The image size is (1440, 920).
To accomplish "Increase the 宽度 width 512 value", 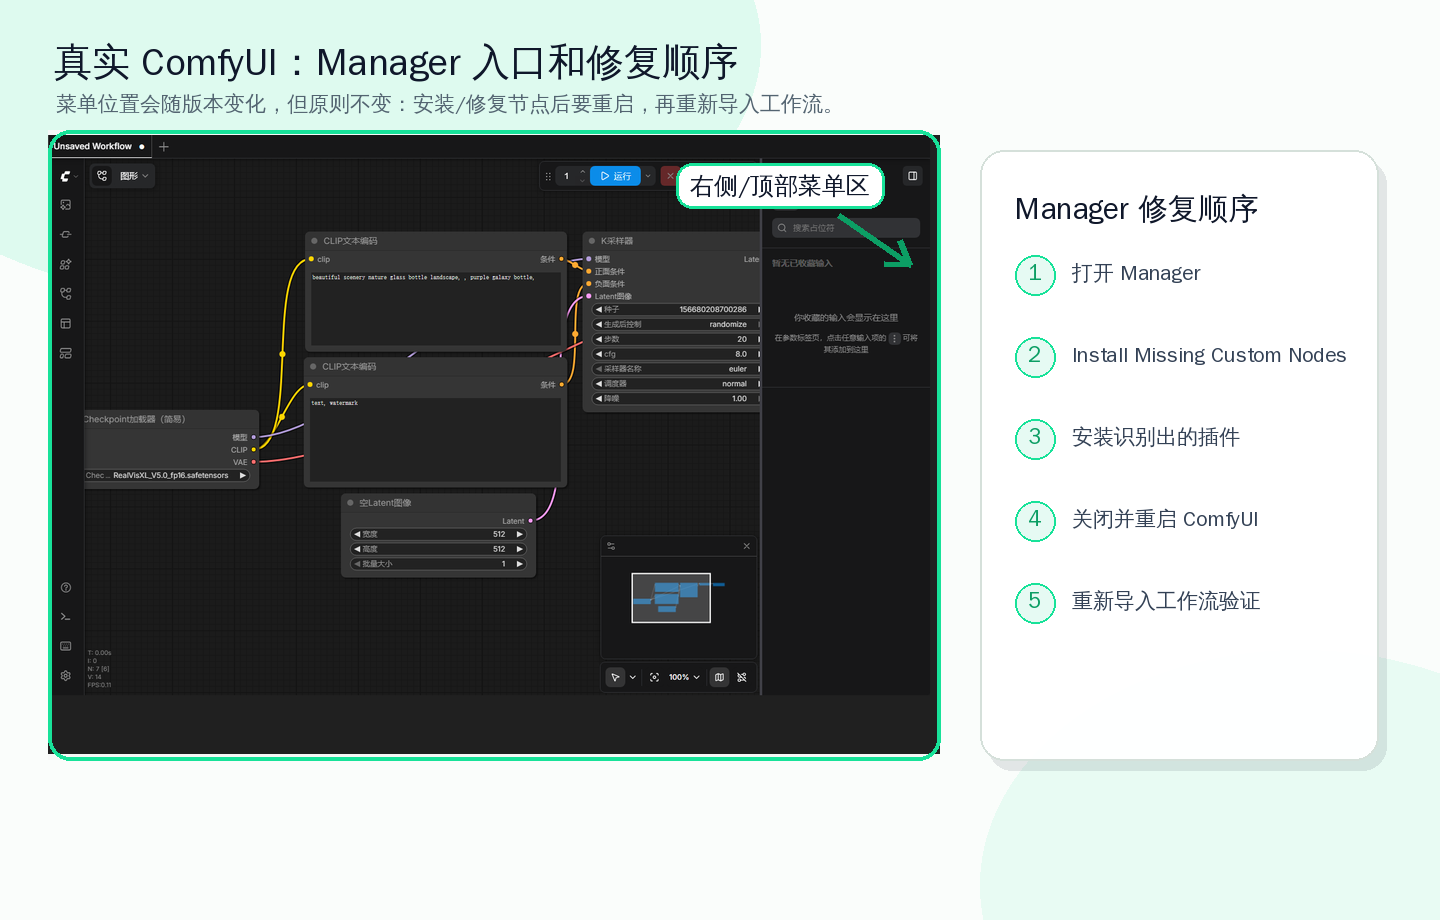I will [x=519, y=534].
